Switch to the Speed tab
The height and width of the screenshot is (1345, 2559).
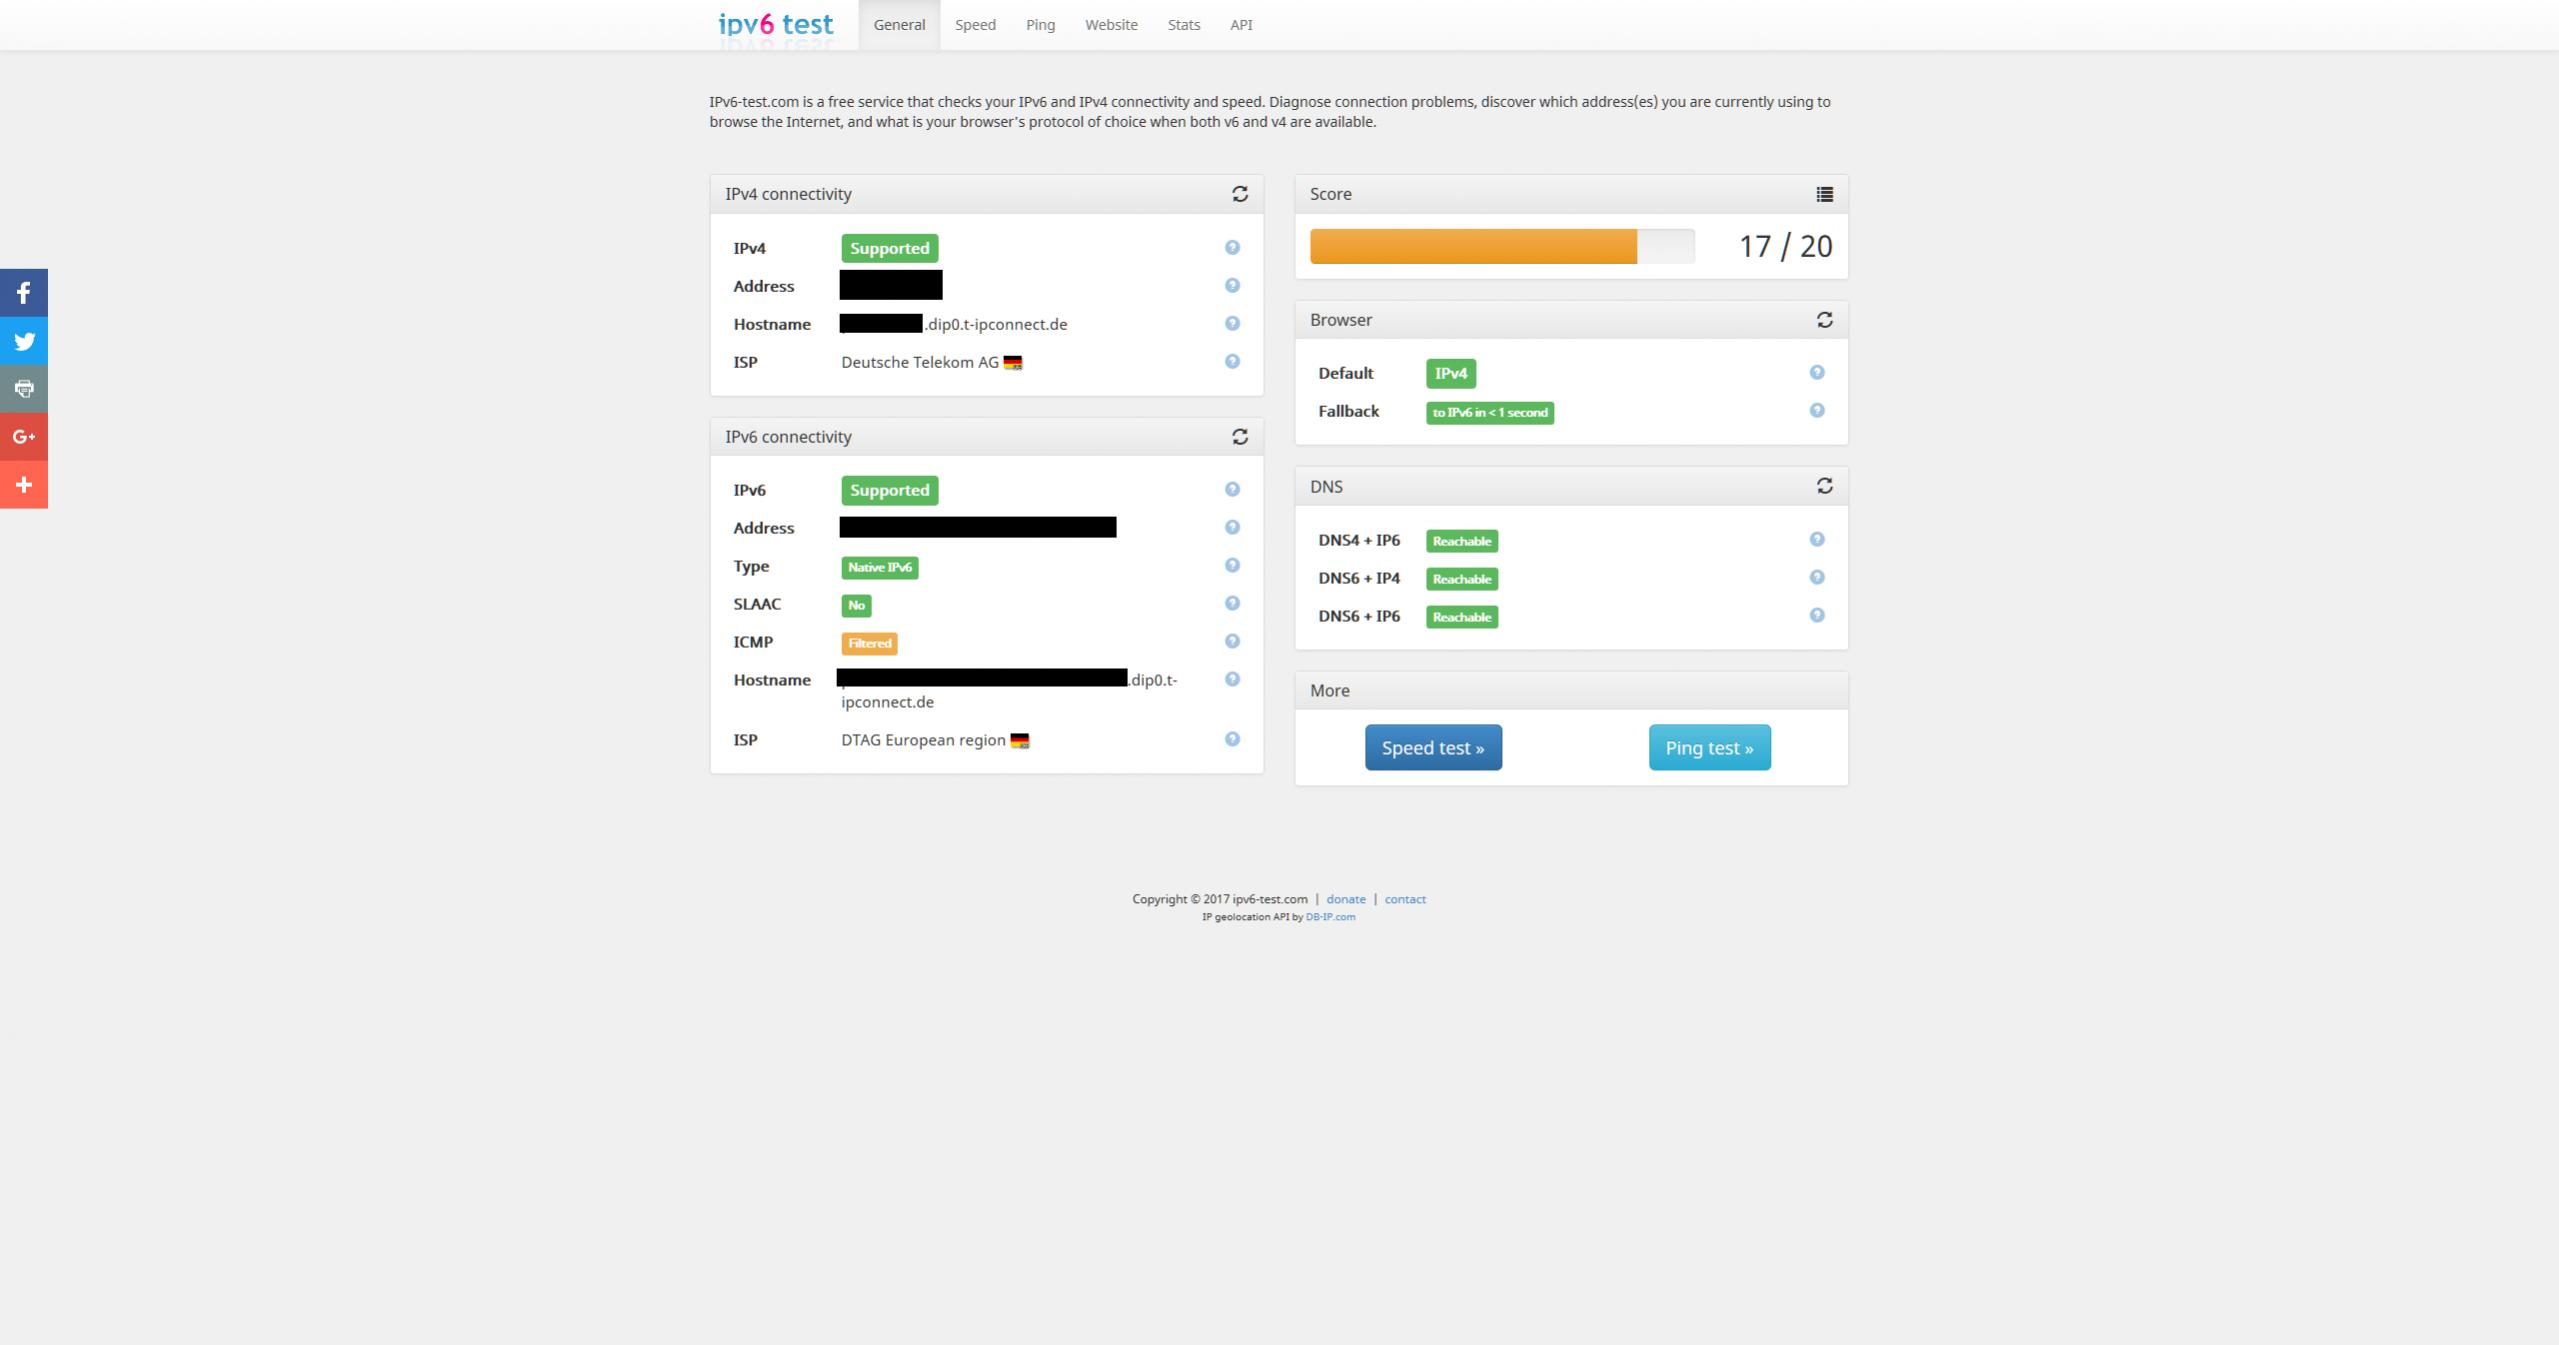[975, 25]
